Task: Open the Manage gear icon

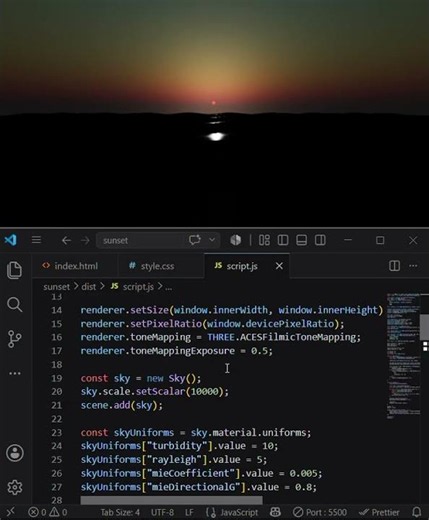Action: pos(15,487)
